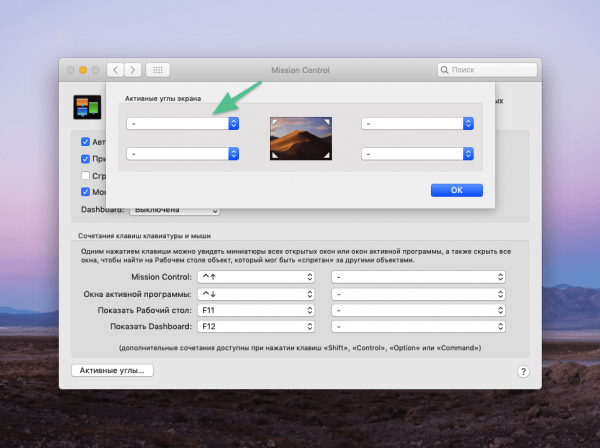Image resolution: width=600 pixels, height=448 pixels.
Task: Go forward with the right chevron button
Action: coord(133,70)
